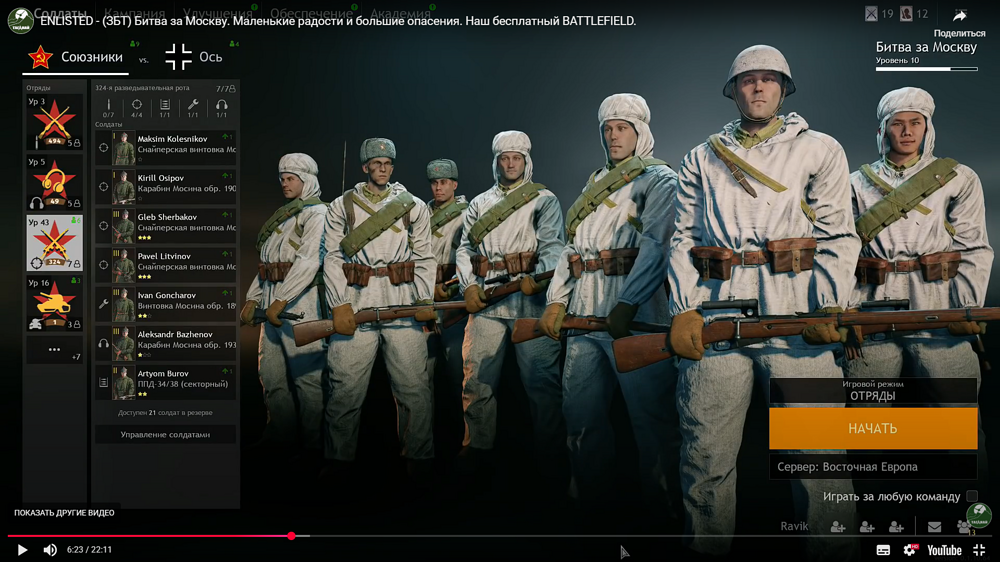Screen dimensions: 1000x562
Task: Expand the additional squads list (+7)
Action: coord(54,351)
